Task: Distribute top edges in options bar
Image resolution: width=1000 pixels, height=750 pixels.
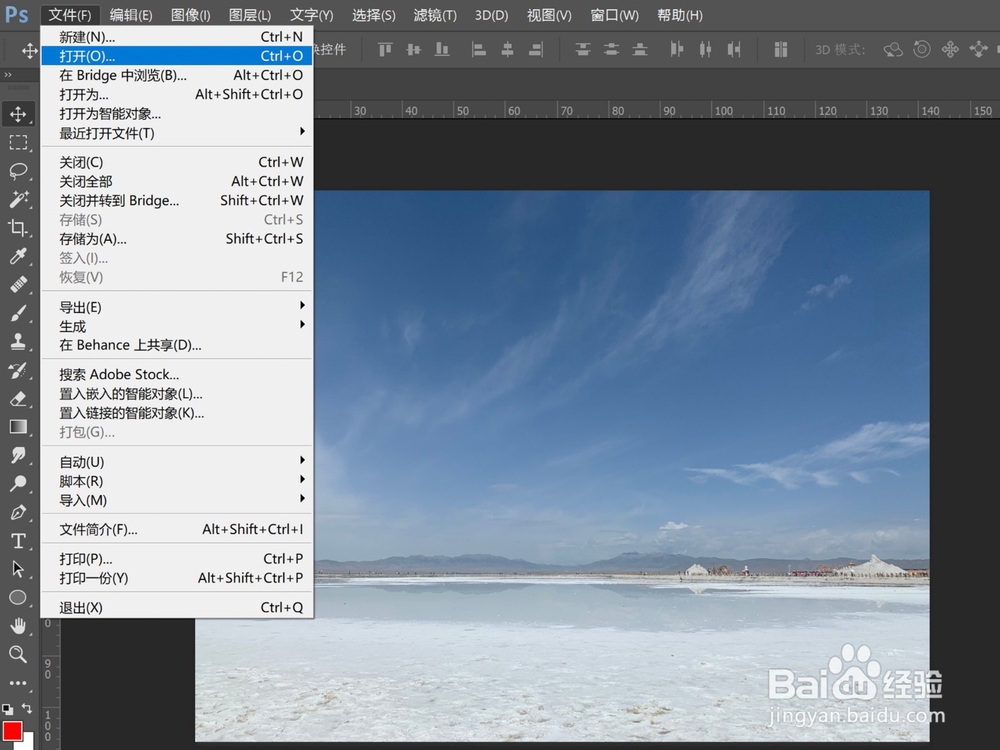Action: [x=583, y=49]
